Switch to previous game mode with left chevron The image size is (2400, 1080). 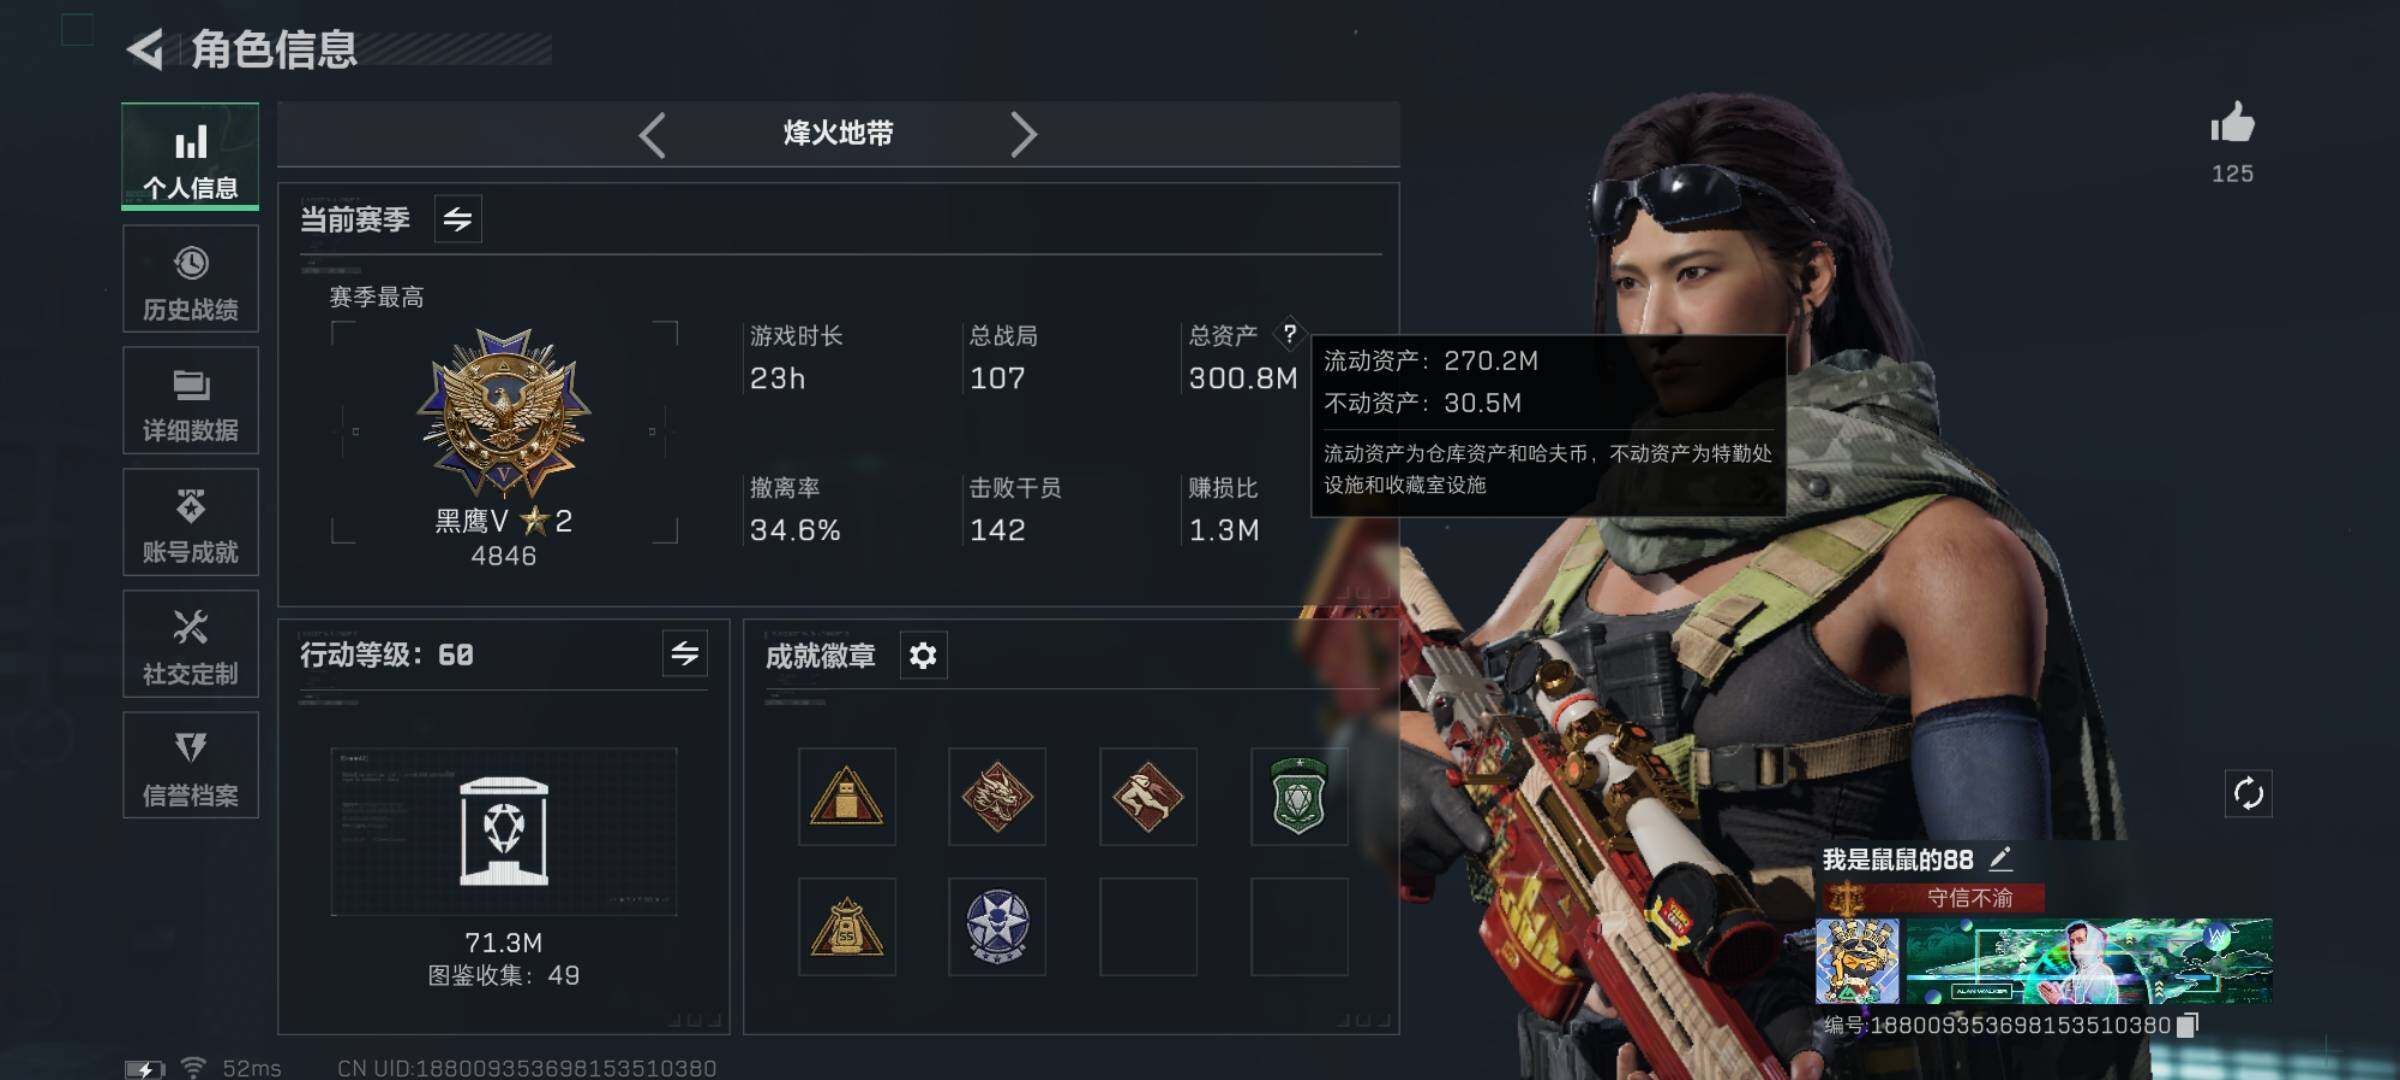point(652,135)
